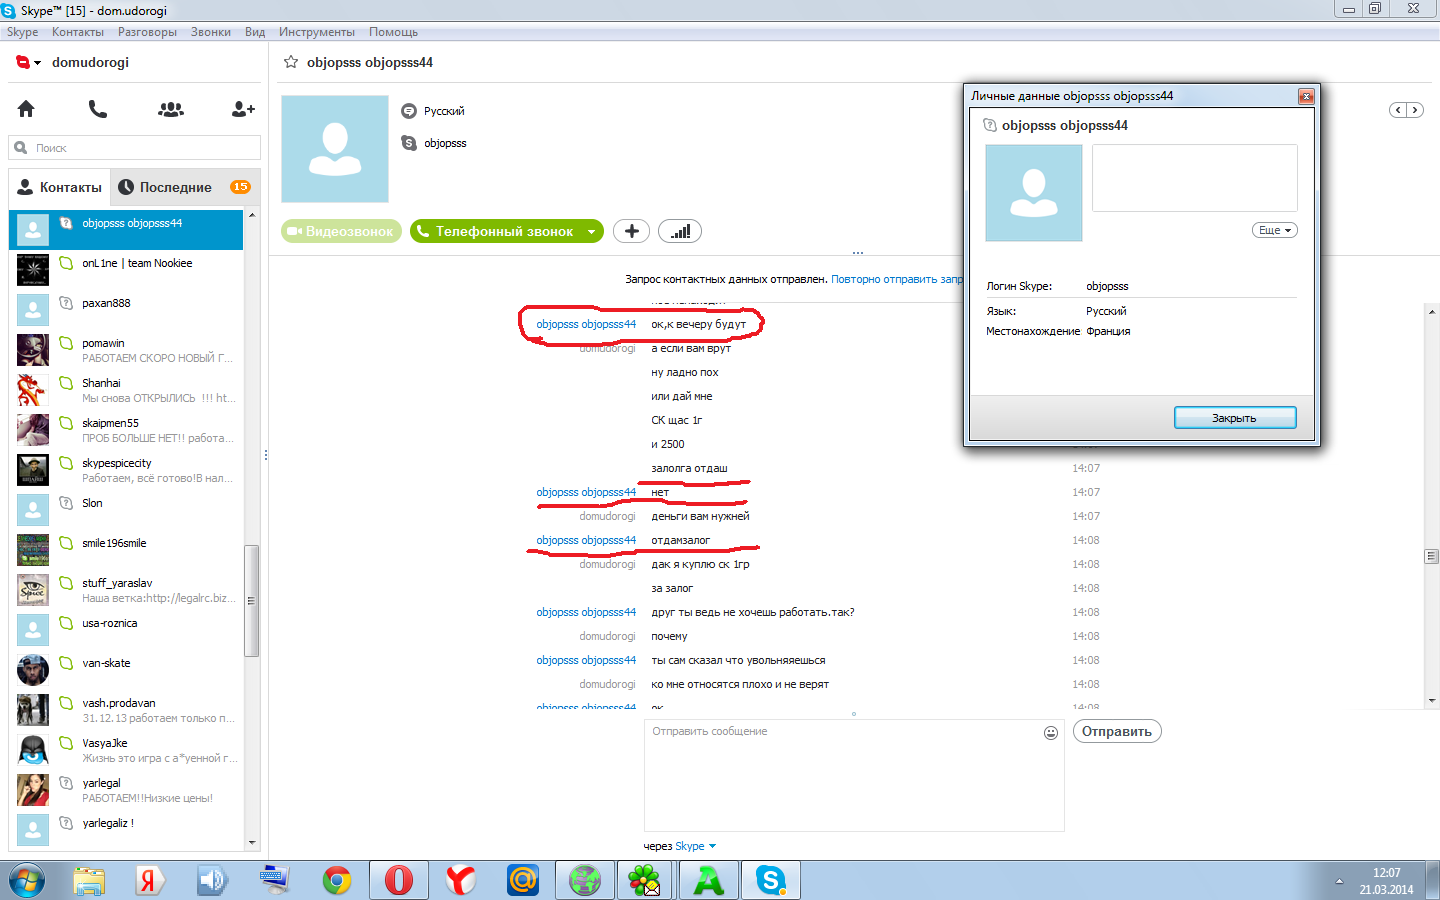Select contact Slon
Image resolution: width=1440 pixels, height=900 pixels.
[126, 510]
